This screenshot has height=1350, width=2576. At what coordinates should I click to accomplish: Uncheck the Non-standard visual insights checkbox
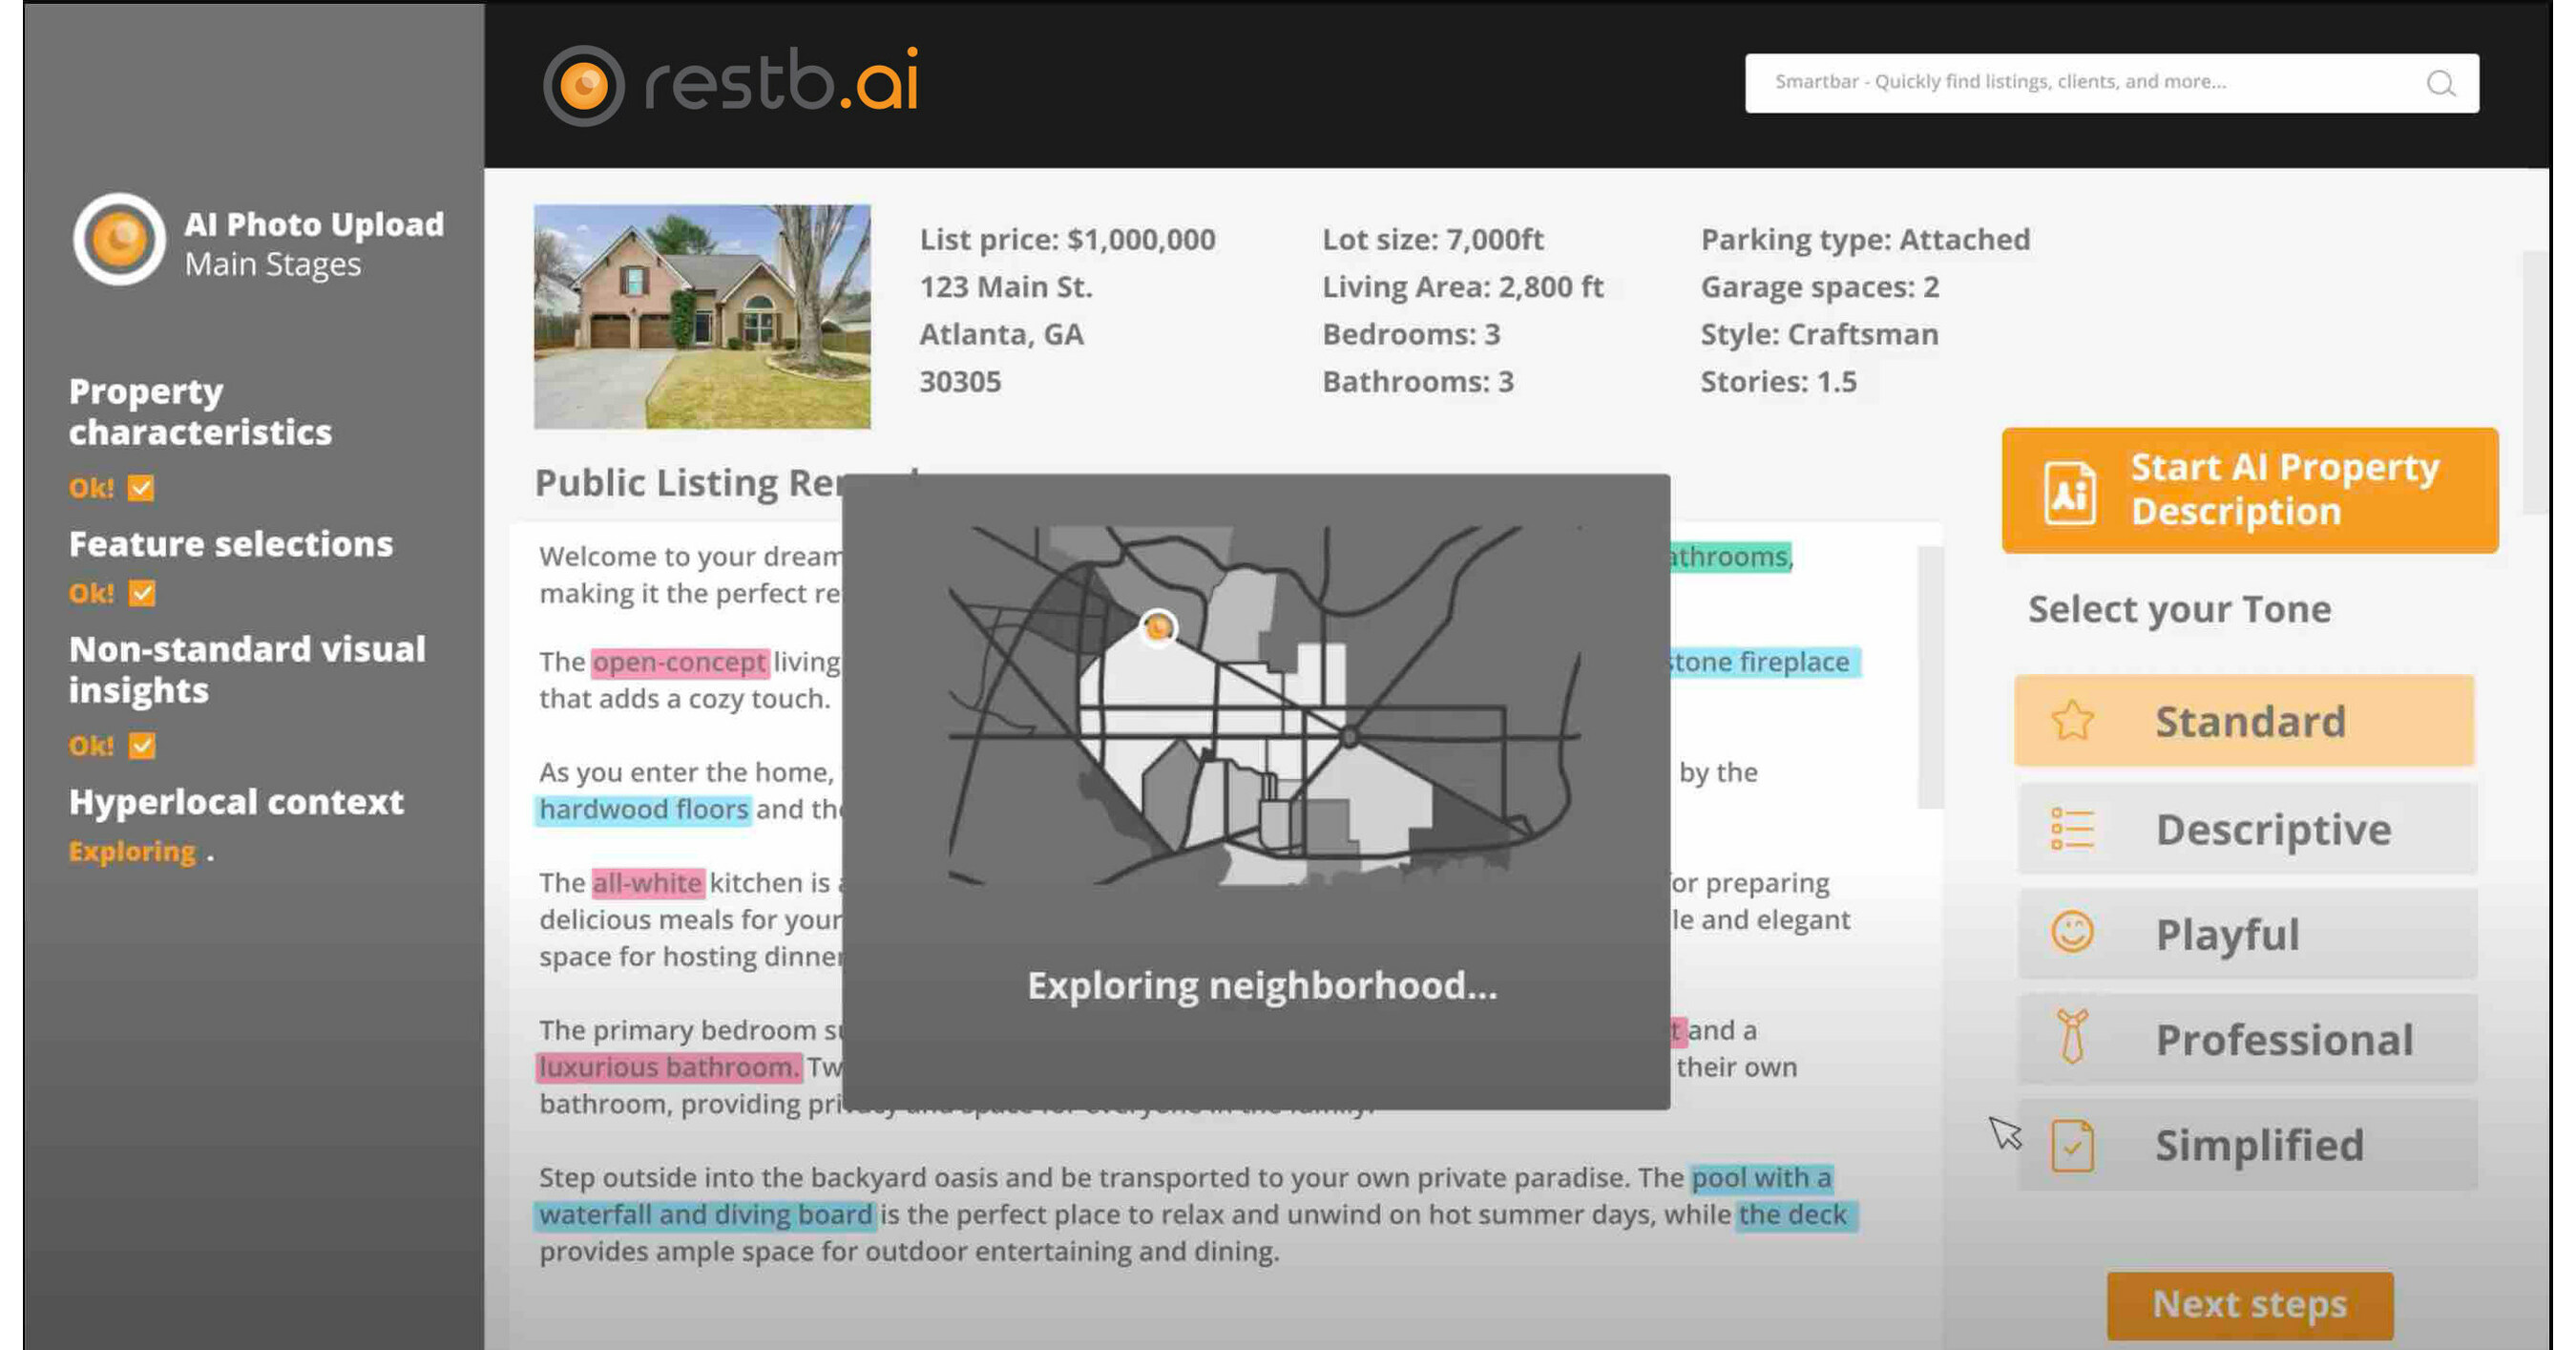(141, 745)
